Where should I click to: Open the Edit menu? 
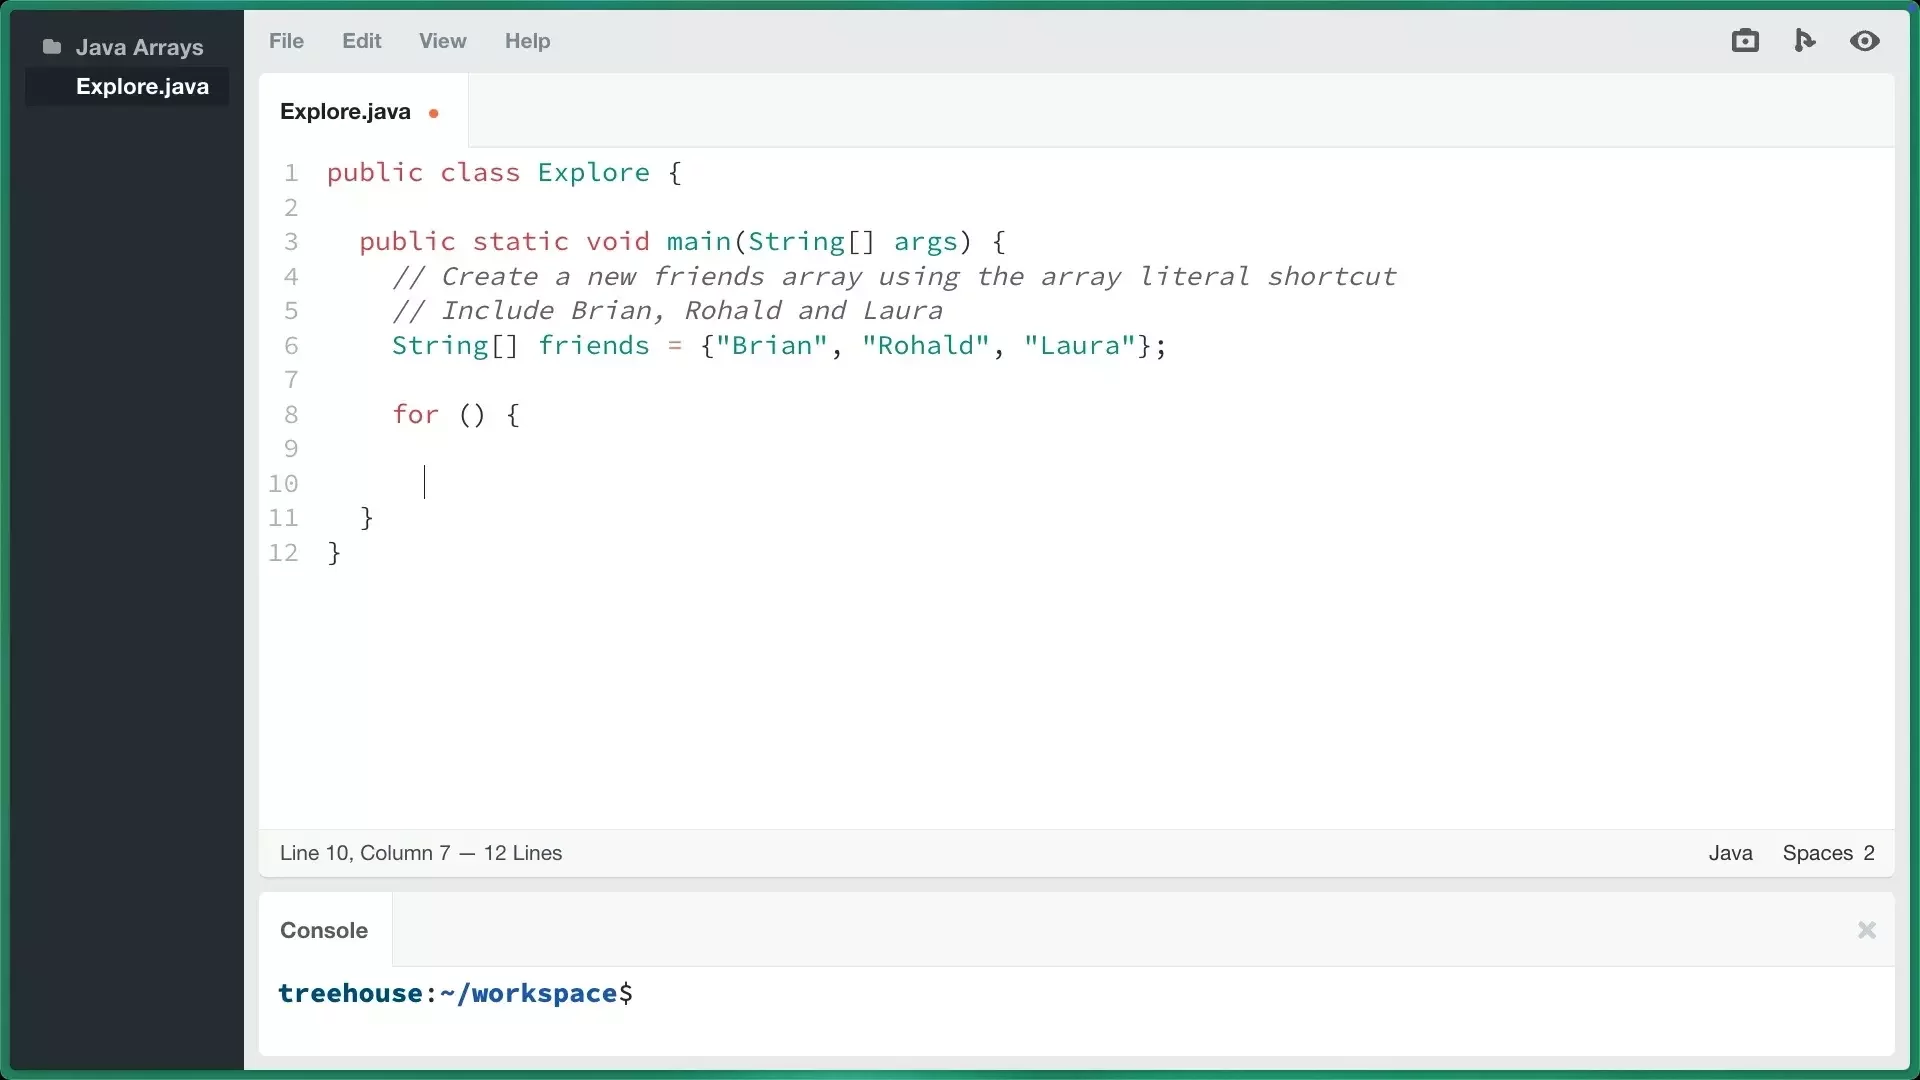pyautogui.click(x=361, y=41)
